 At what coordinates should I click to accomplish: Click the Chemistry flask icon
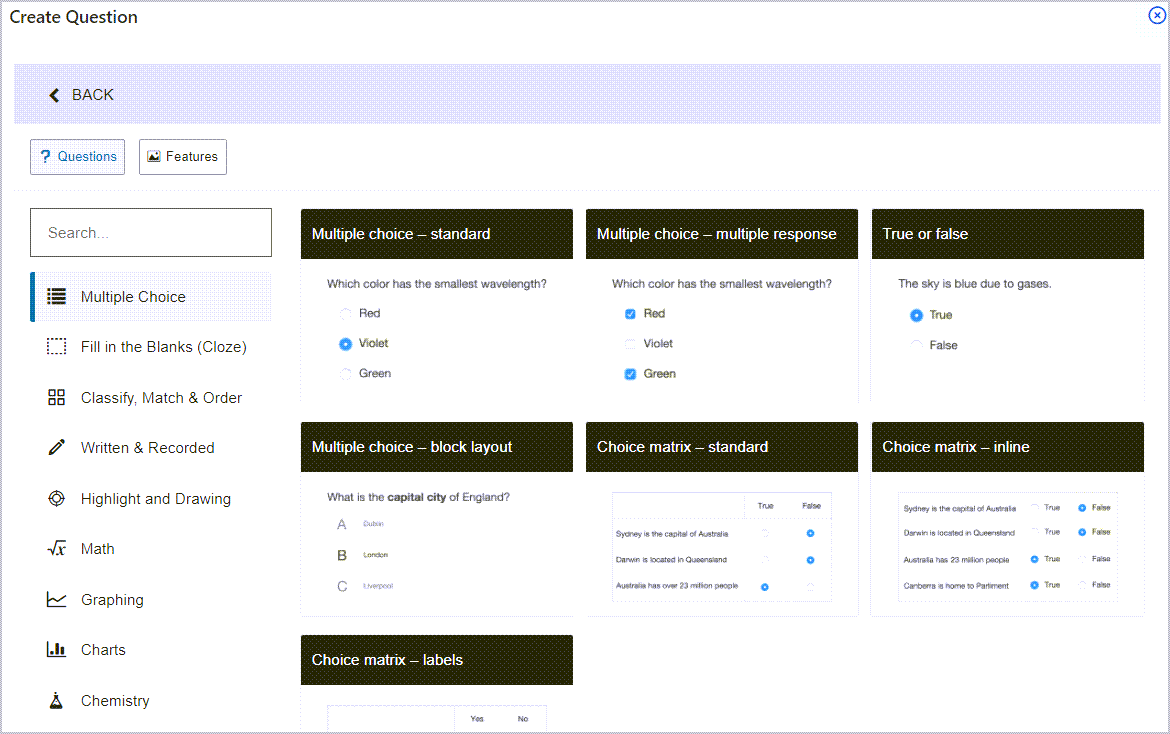point(57,700)
